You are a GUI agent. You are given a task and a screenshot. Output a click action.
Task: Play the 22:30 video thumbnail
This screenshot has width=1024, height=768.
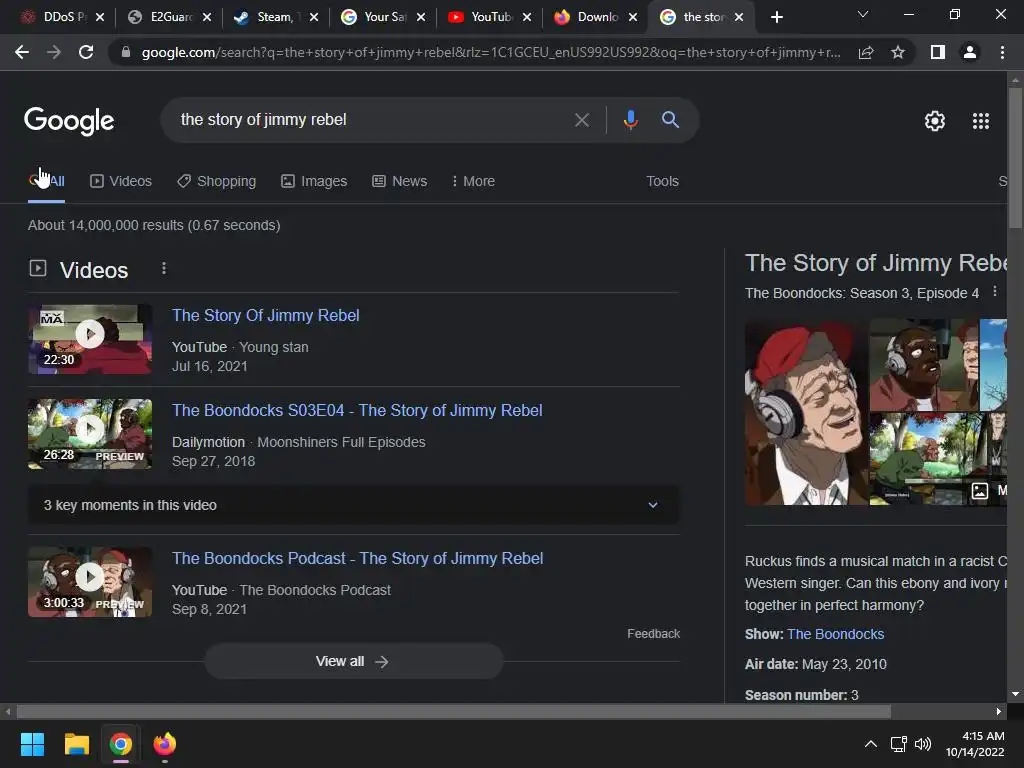90,339
